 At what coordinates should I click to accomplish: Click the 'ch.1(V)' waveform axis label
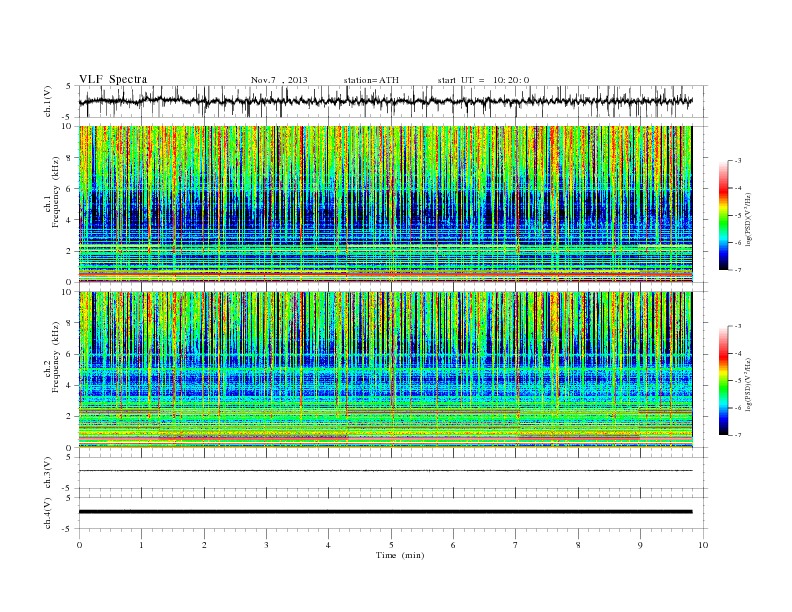click(x=48, y=101)
